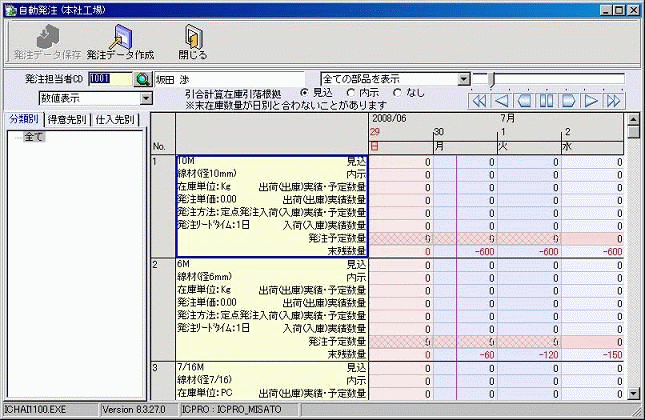Viewport: 645px width, 420px height.
Task: Click the slider thumb beside the parts dropdown
Action: (x=491, y=80)
